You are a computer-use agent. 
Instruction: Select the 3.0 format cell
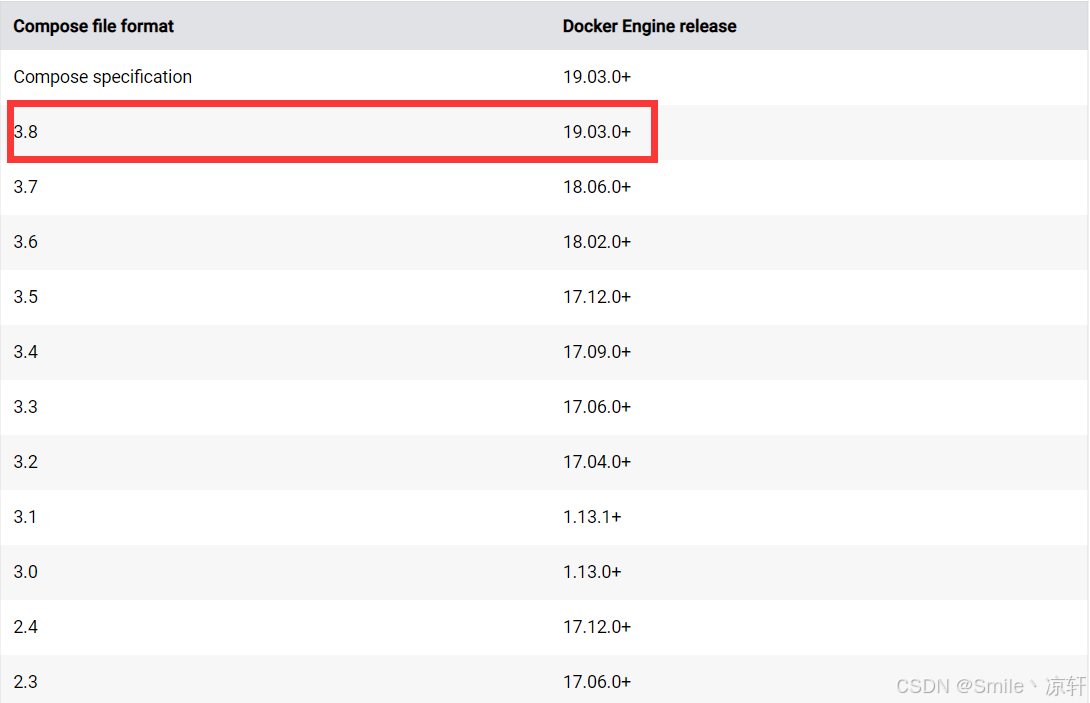pyautogui.click(x=26, y=572)
